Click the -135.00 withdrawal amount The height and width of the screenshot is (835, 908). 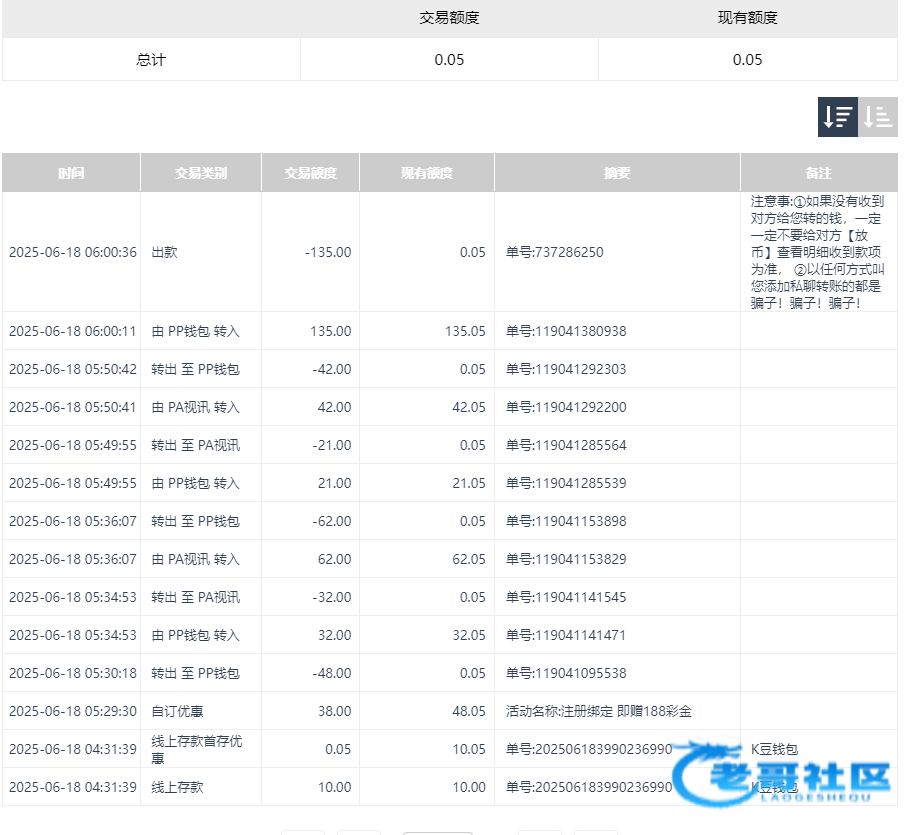(328, 252)
